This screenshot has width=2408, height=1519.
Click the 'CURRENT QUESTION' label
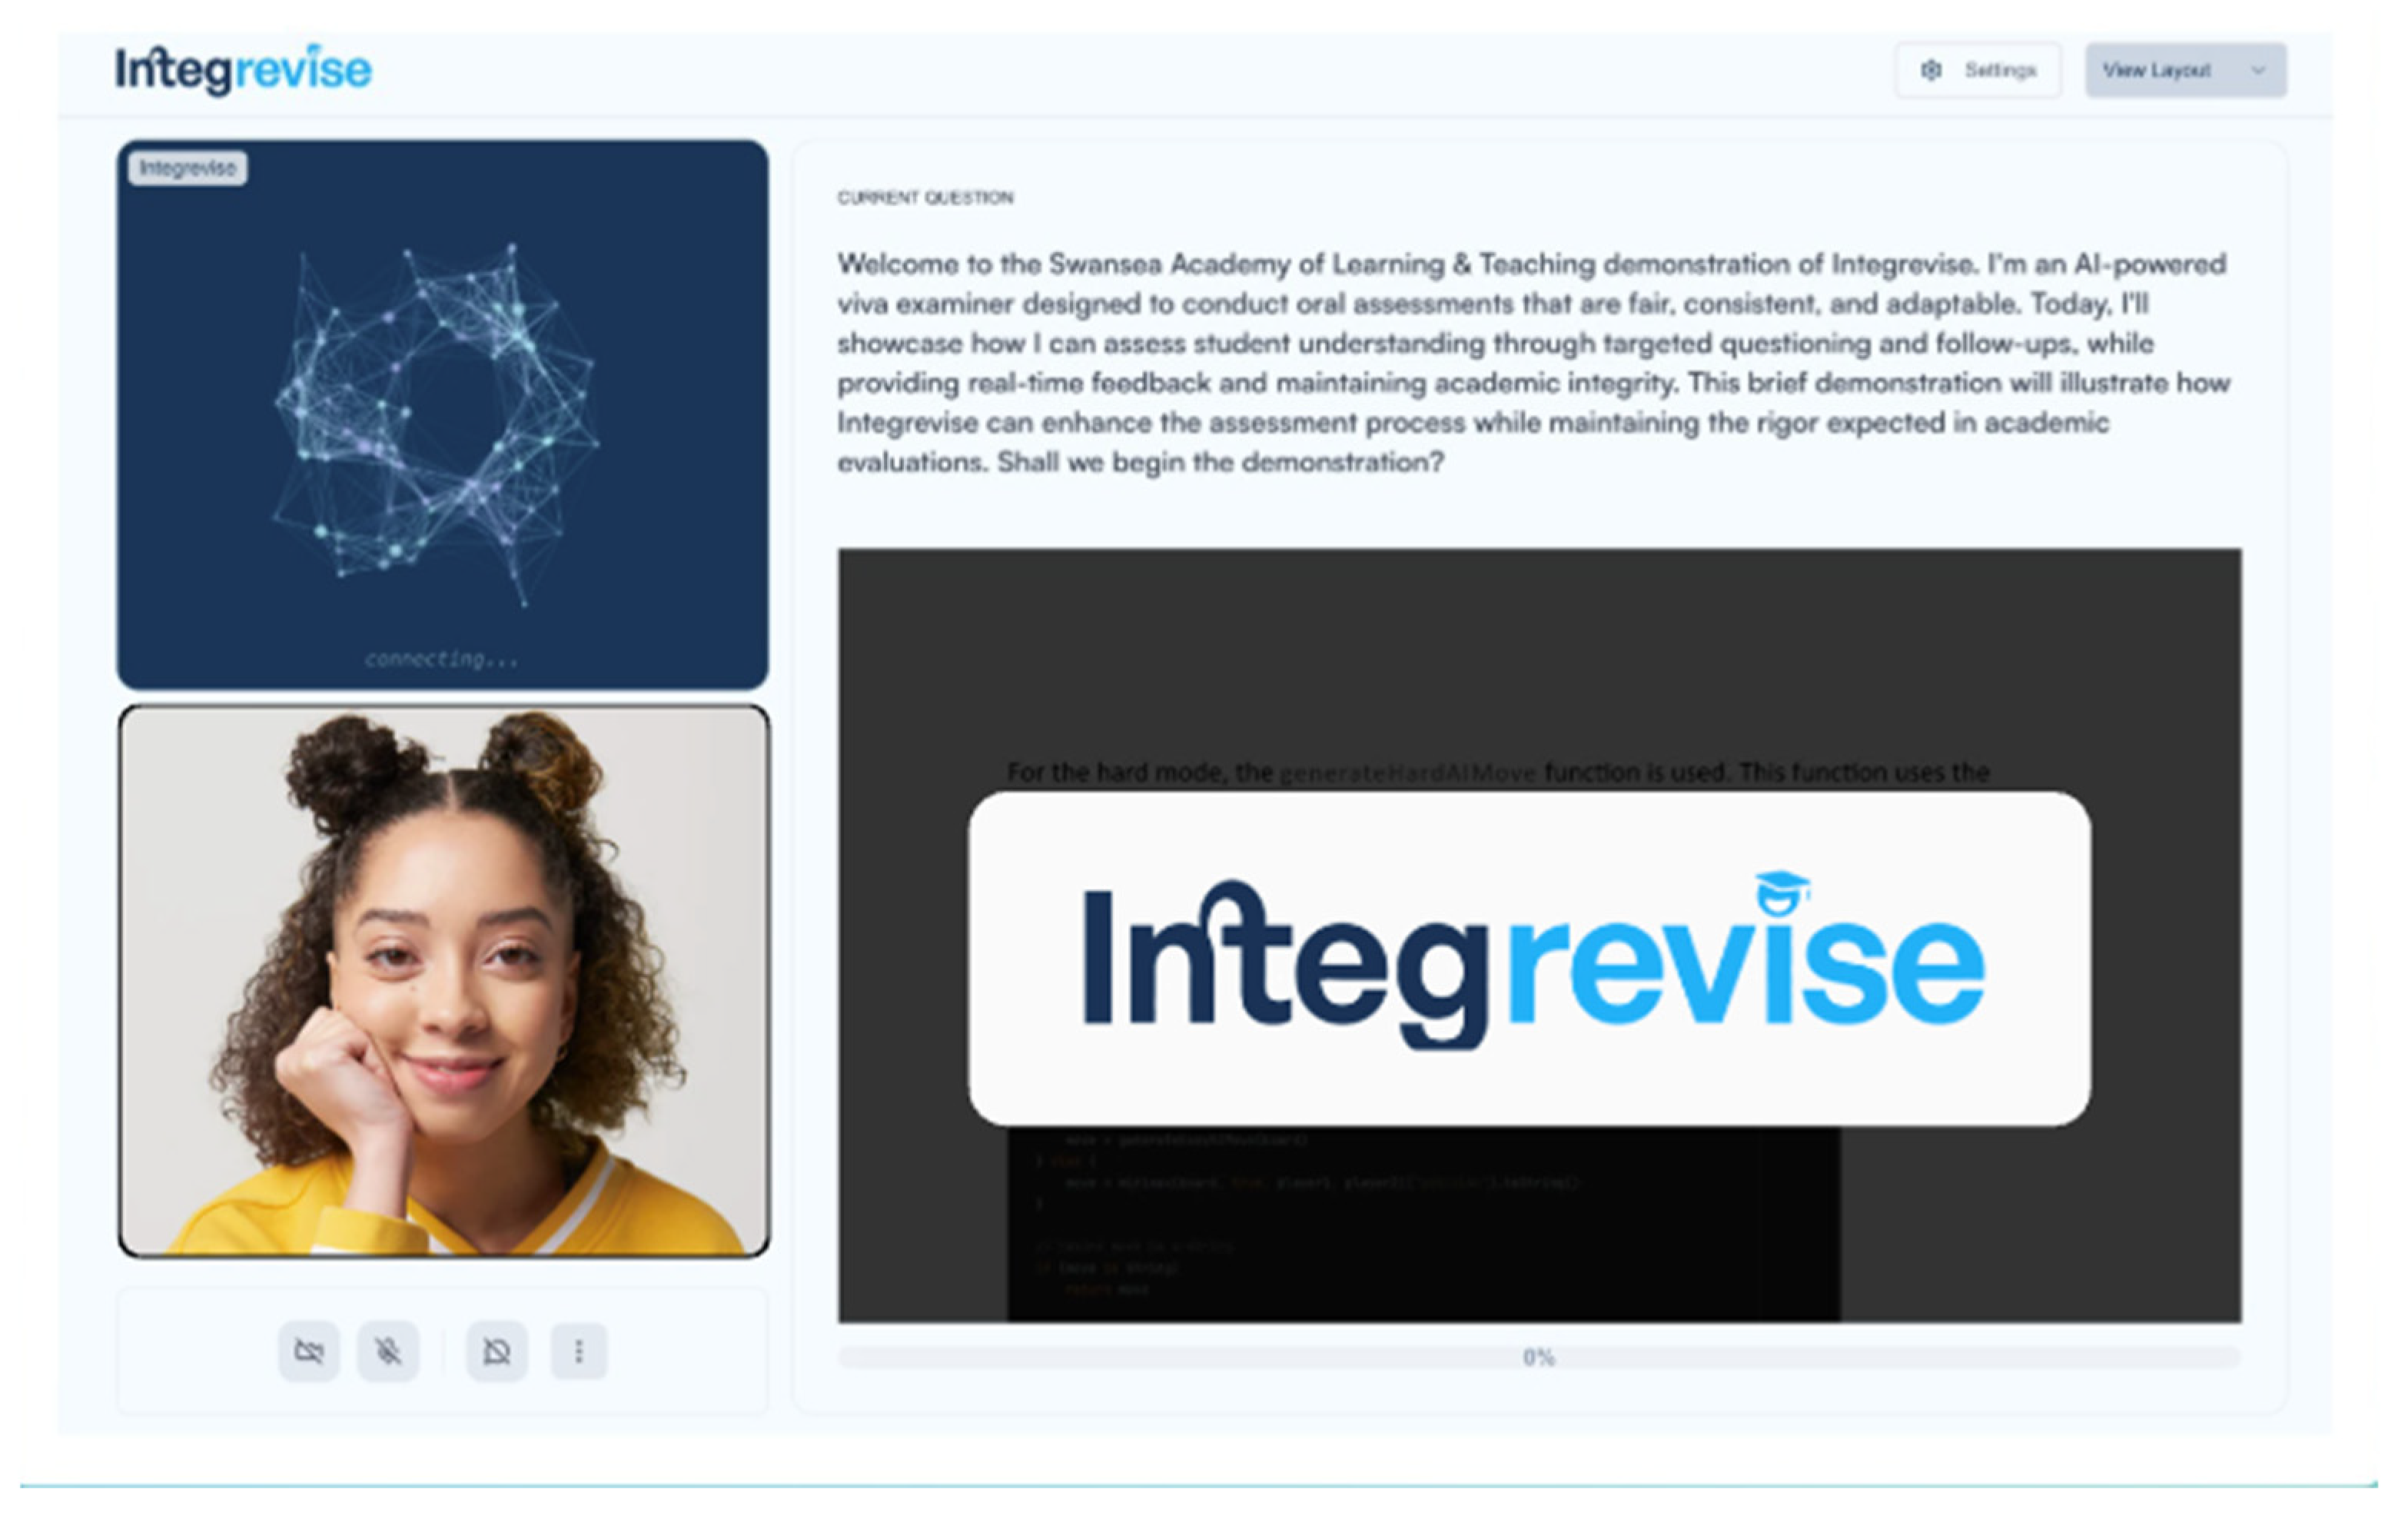[x=925, y=197]
